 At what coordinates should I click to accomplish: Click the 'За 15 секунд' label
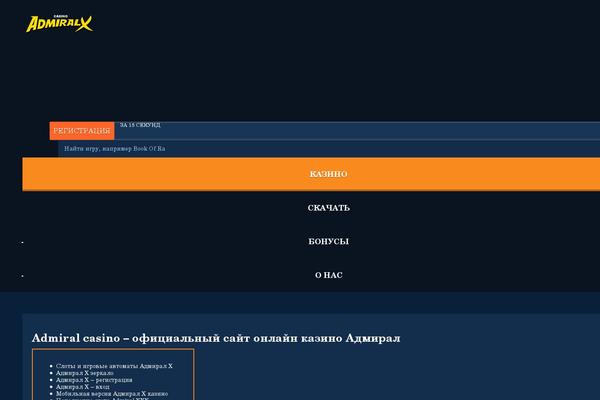140,125
